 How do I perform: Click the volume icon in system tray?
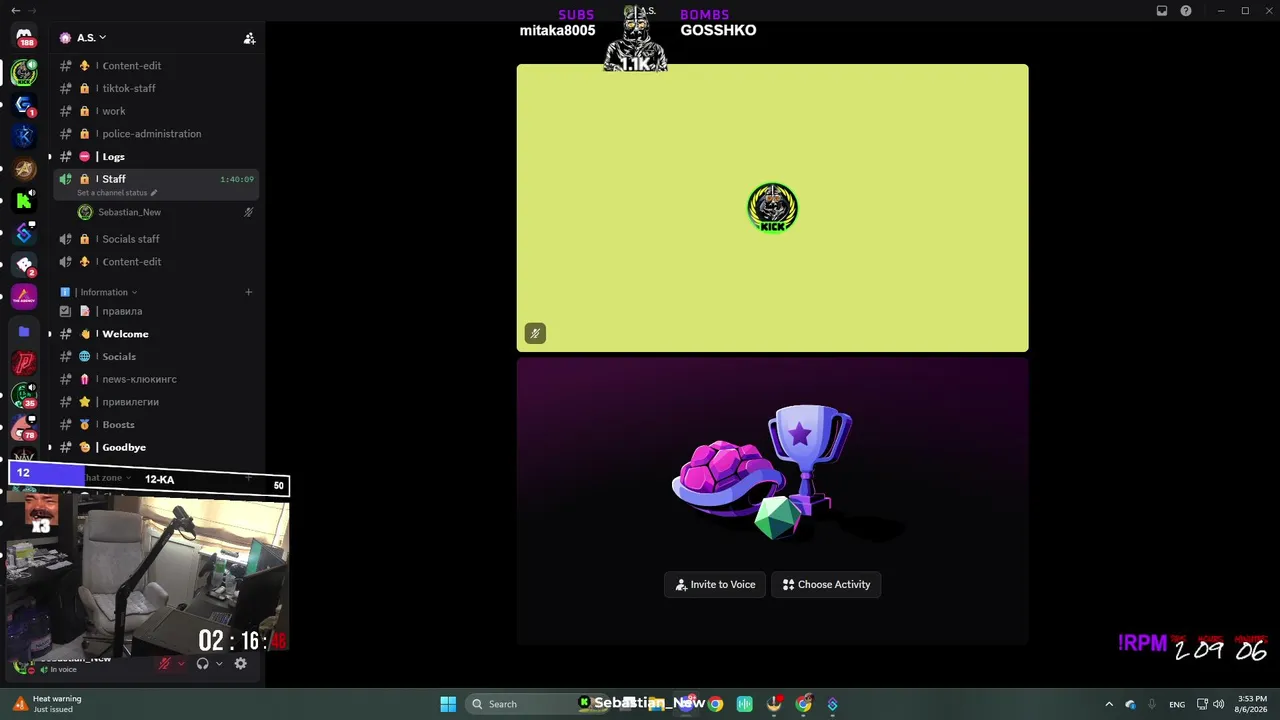click(x=1218, y=704)
